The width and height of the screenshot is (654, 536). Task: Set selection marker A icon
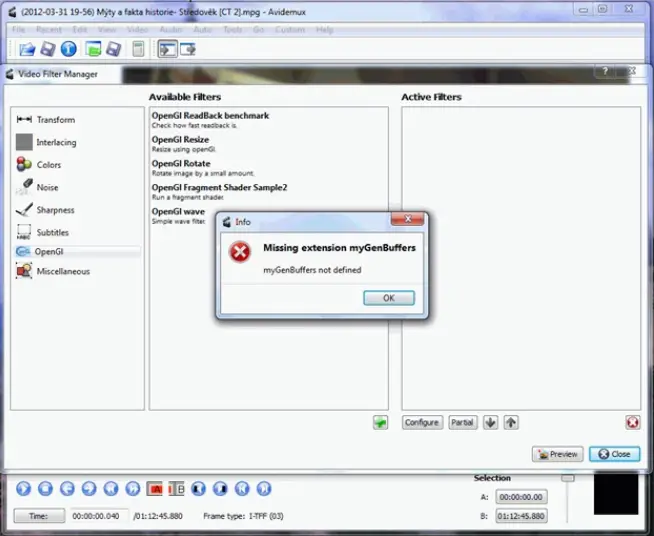[x=155, y=488]
